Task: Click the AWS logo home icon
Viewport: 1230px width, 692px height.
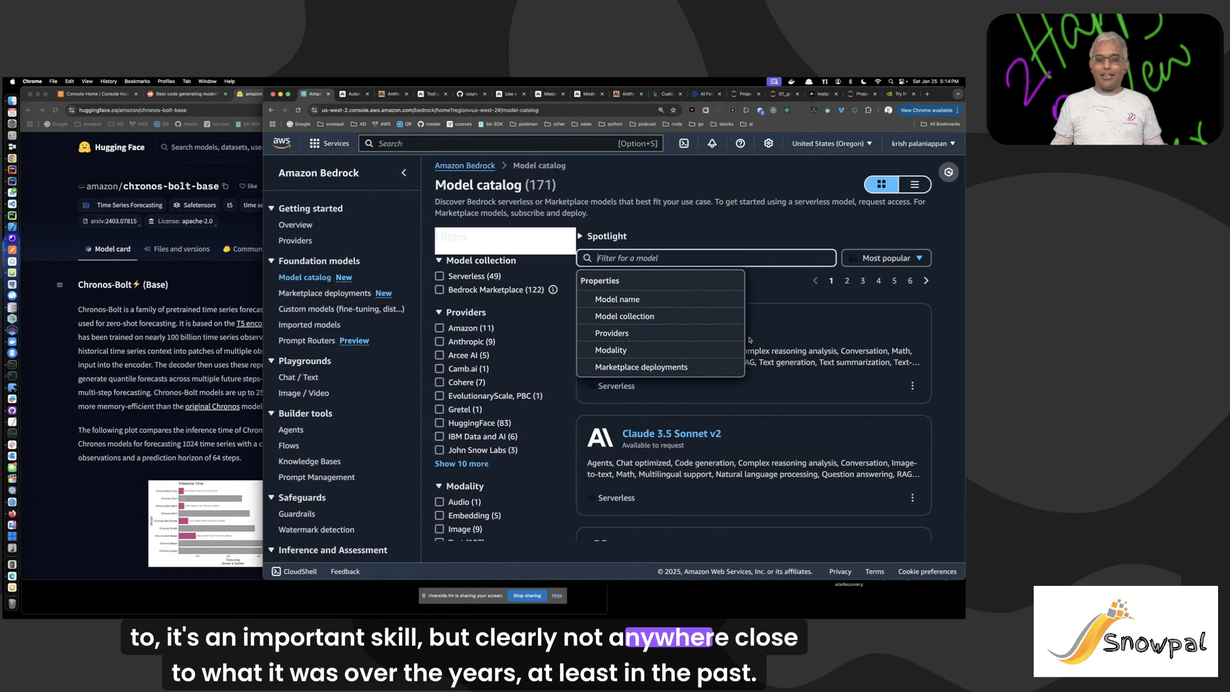Action: 282,143
